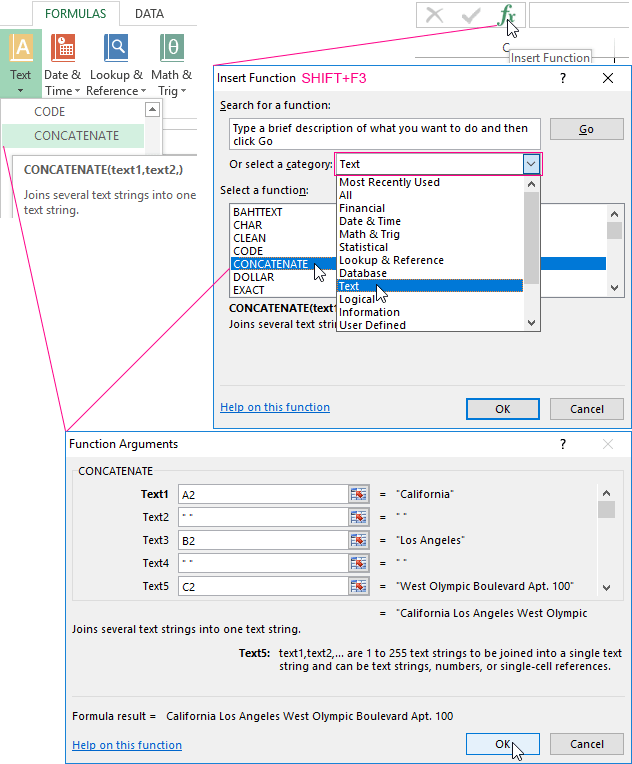632x764 pixels.
Task: Open Lookup & Reference functions ribbon button
Action: click(x=116, y=63)
